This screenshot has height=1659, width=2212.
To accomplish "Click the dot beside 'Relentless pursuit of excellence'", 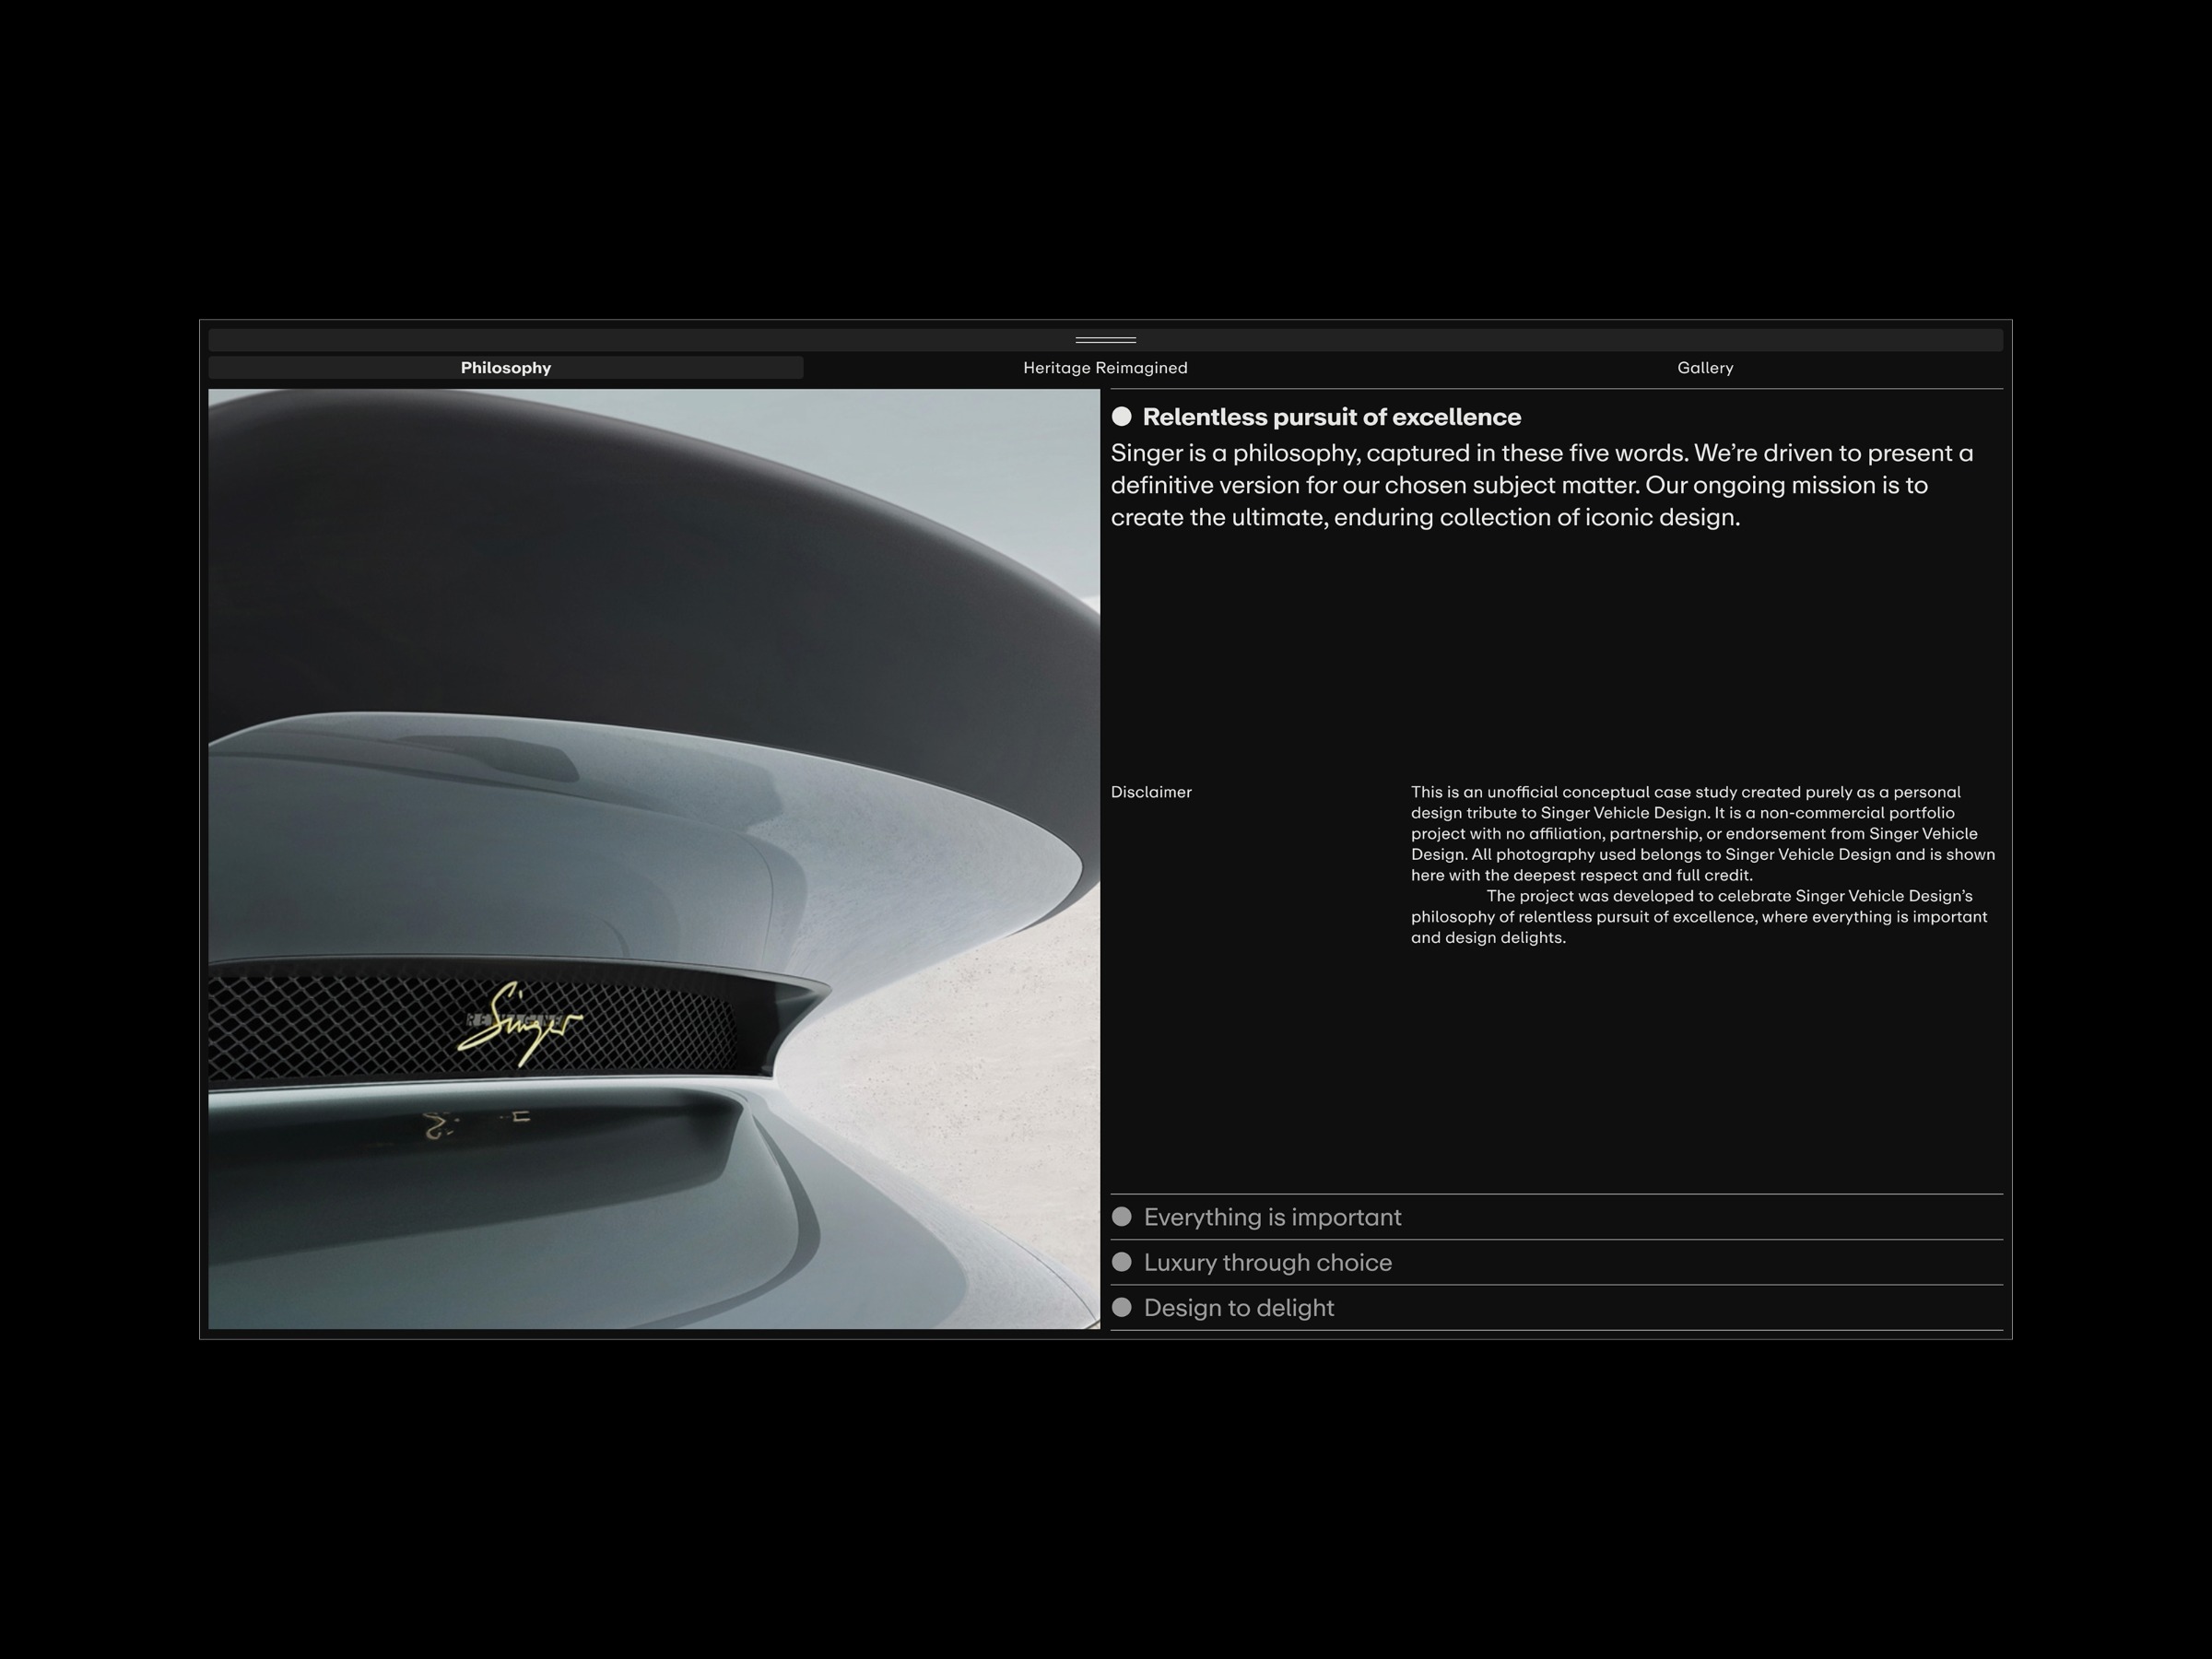I will point(1122,417).
